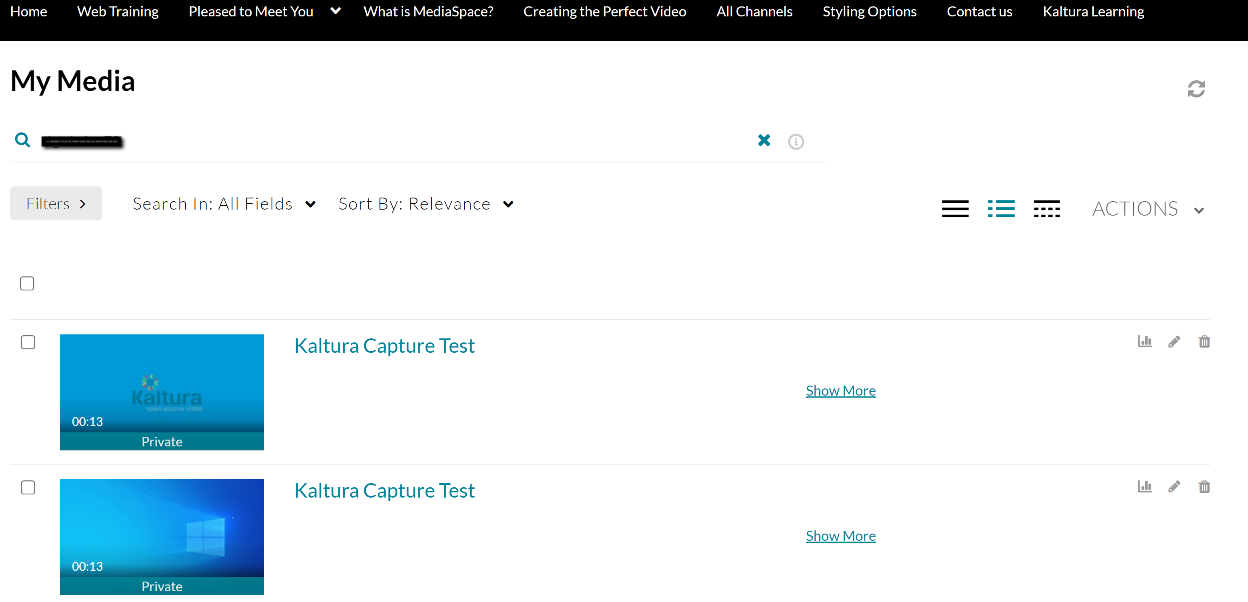Show More for second media entry
The image size is (1248, 602).
(841, 536)
